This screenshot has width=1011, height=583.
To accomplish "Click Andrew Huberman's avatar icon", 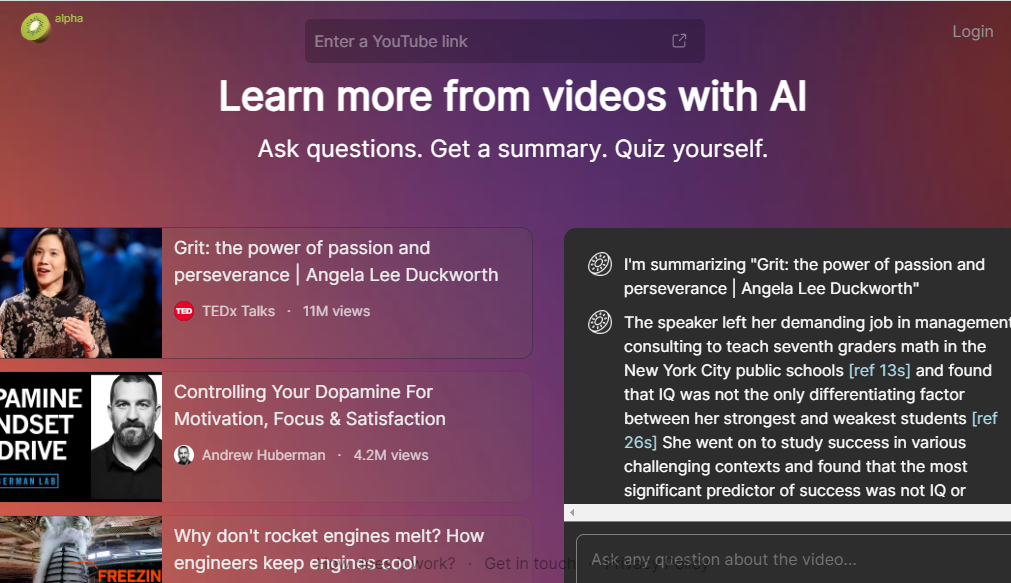I will (x=184, y=455).
